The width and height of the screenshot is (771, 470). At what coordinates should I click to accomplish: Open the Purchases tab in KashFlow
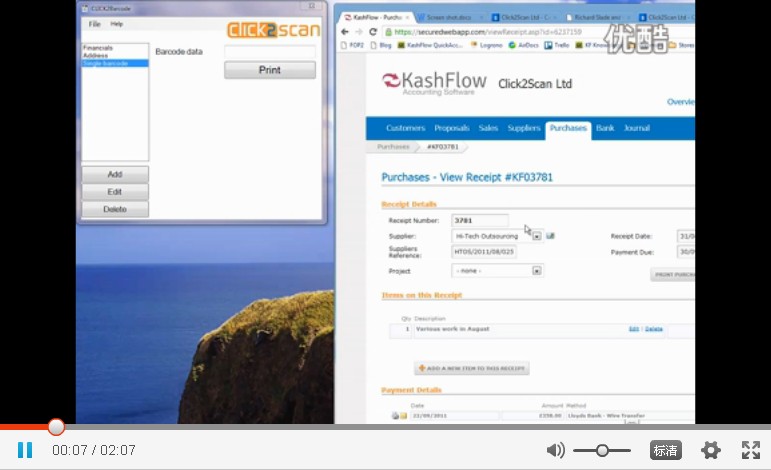point(568,129)
